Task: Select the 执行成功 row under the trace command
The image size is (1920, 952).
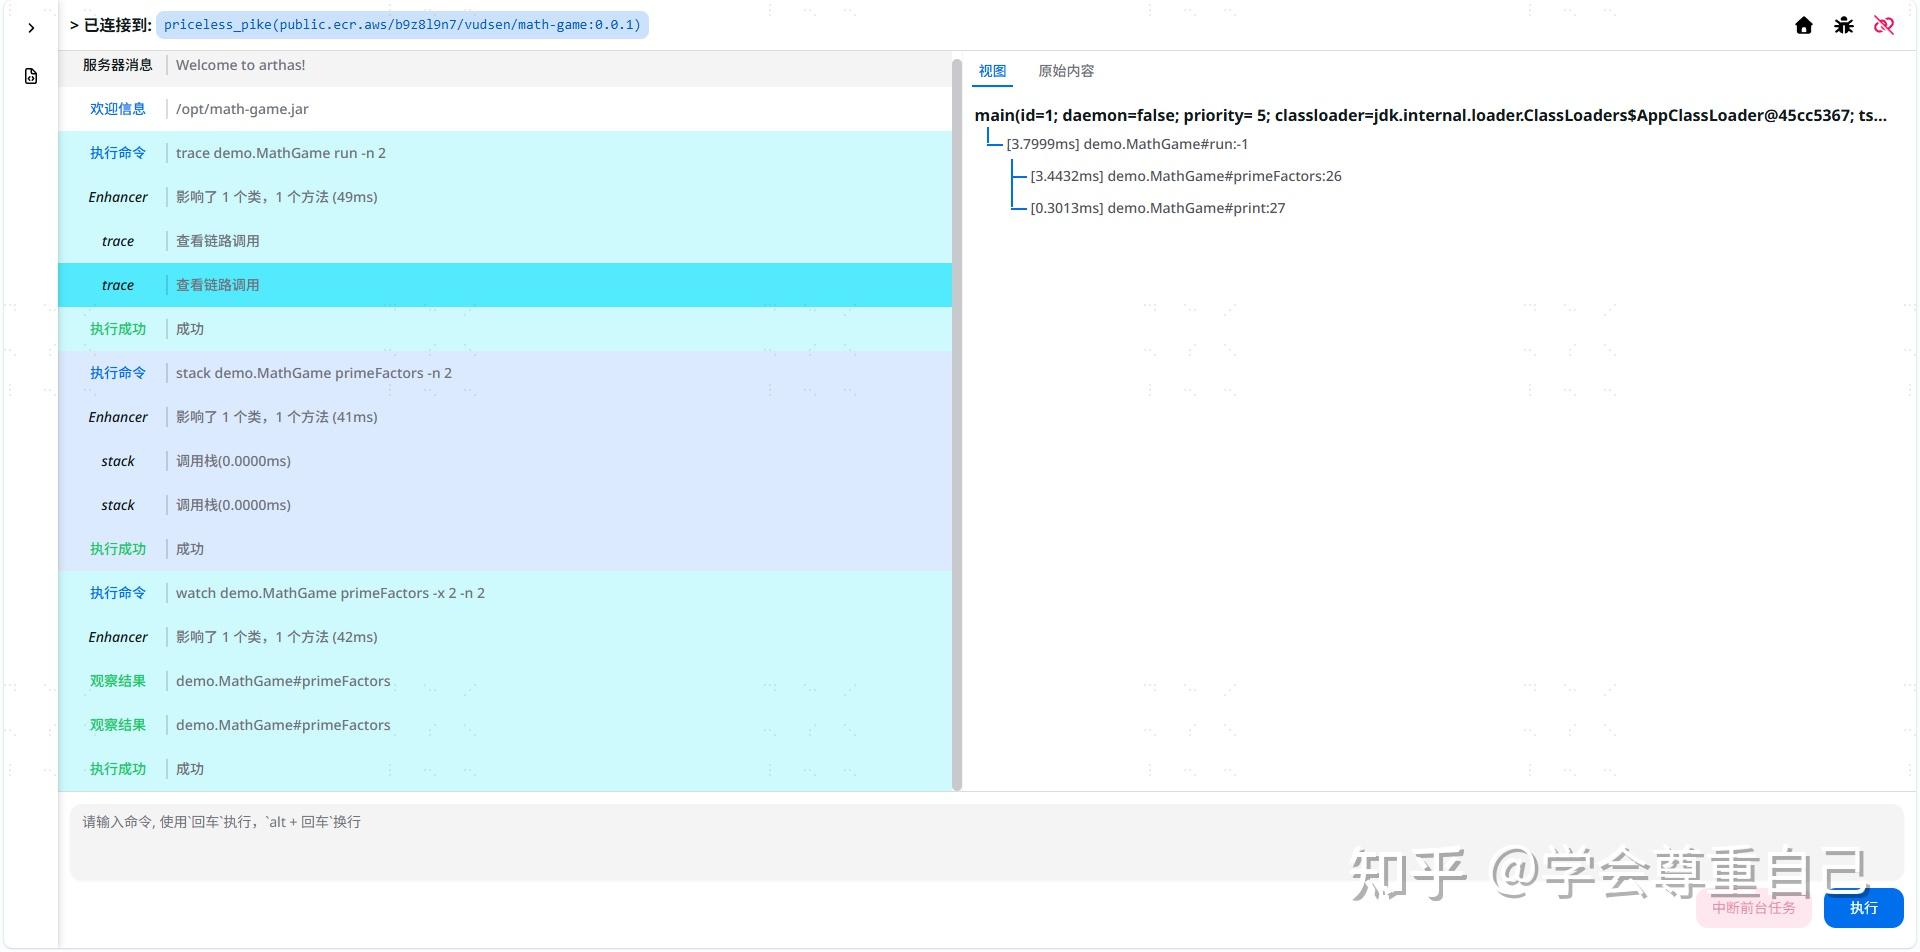Action: (x=505, y=329)
